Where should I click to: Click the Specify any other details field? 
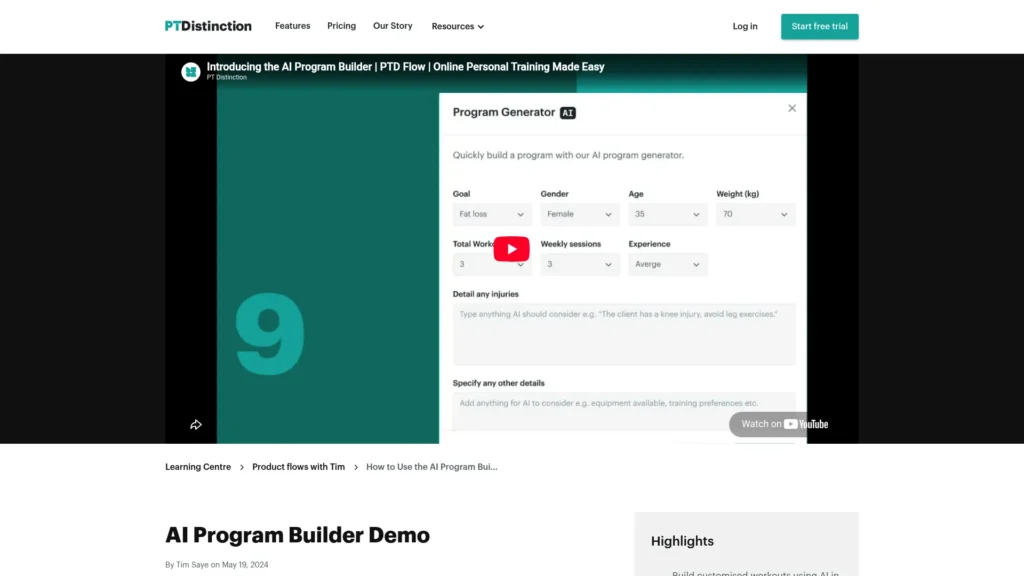(624, 411)
